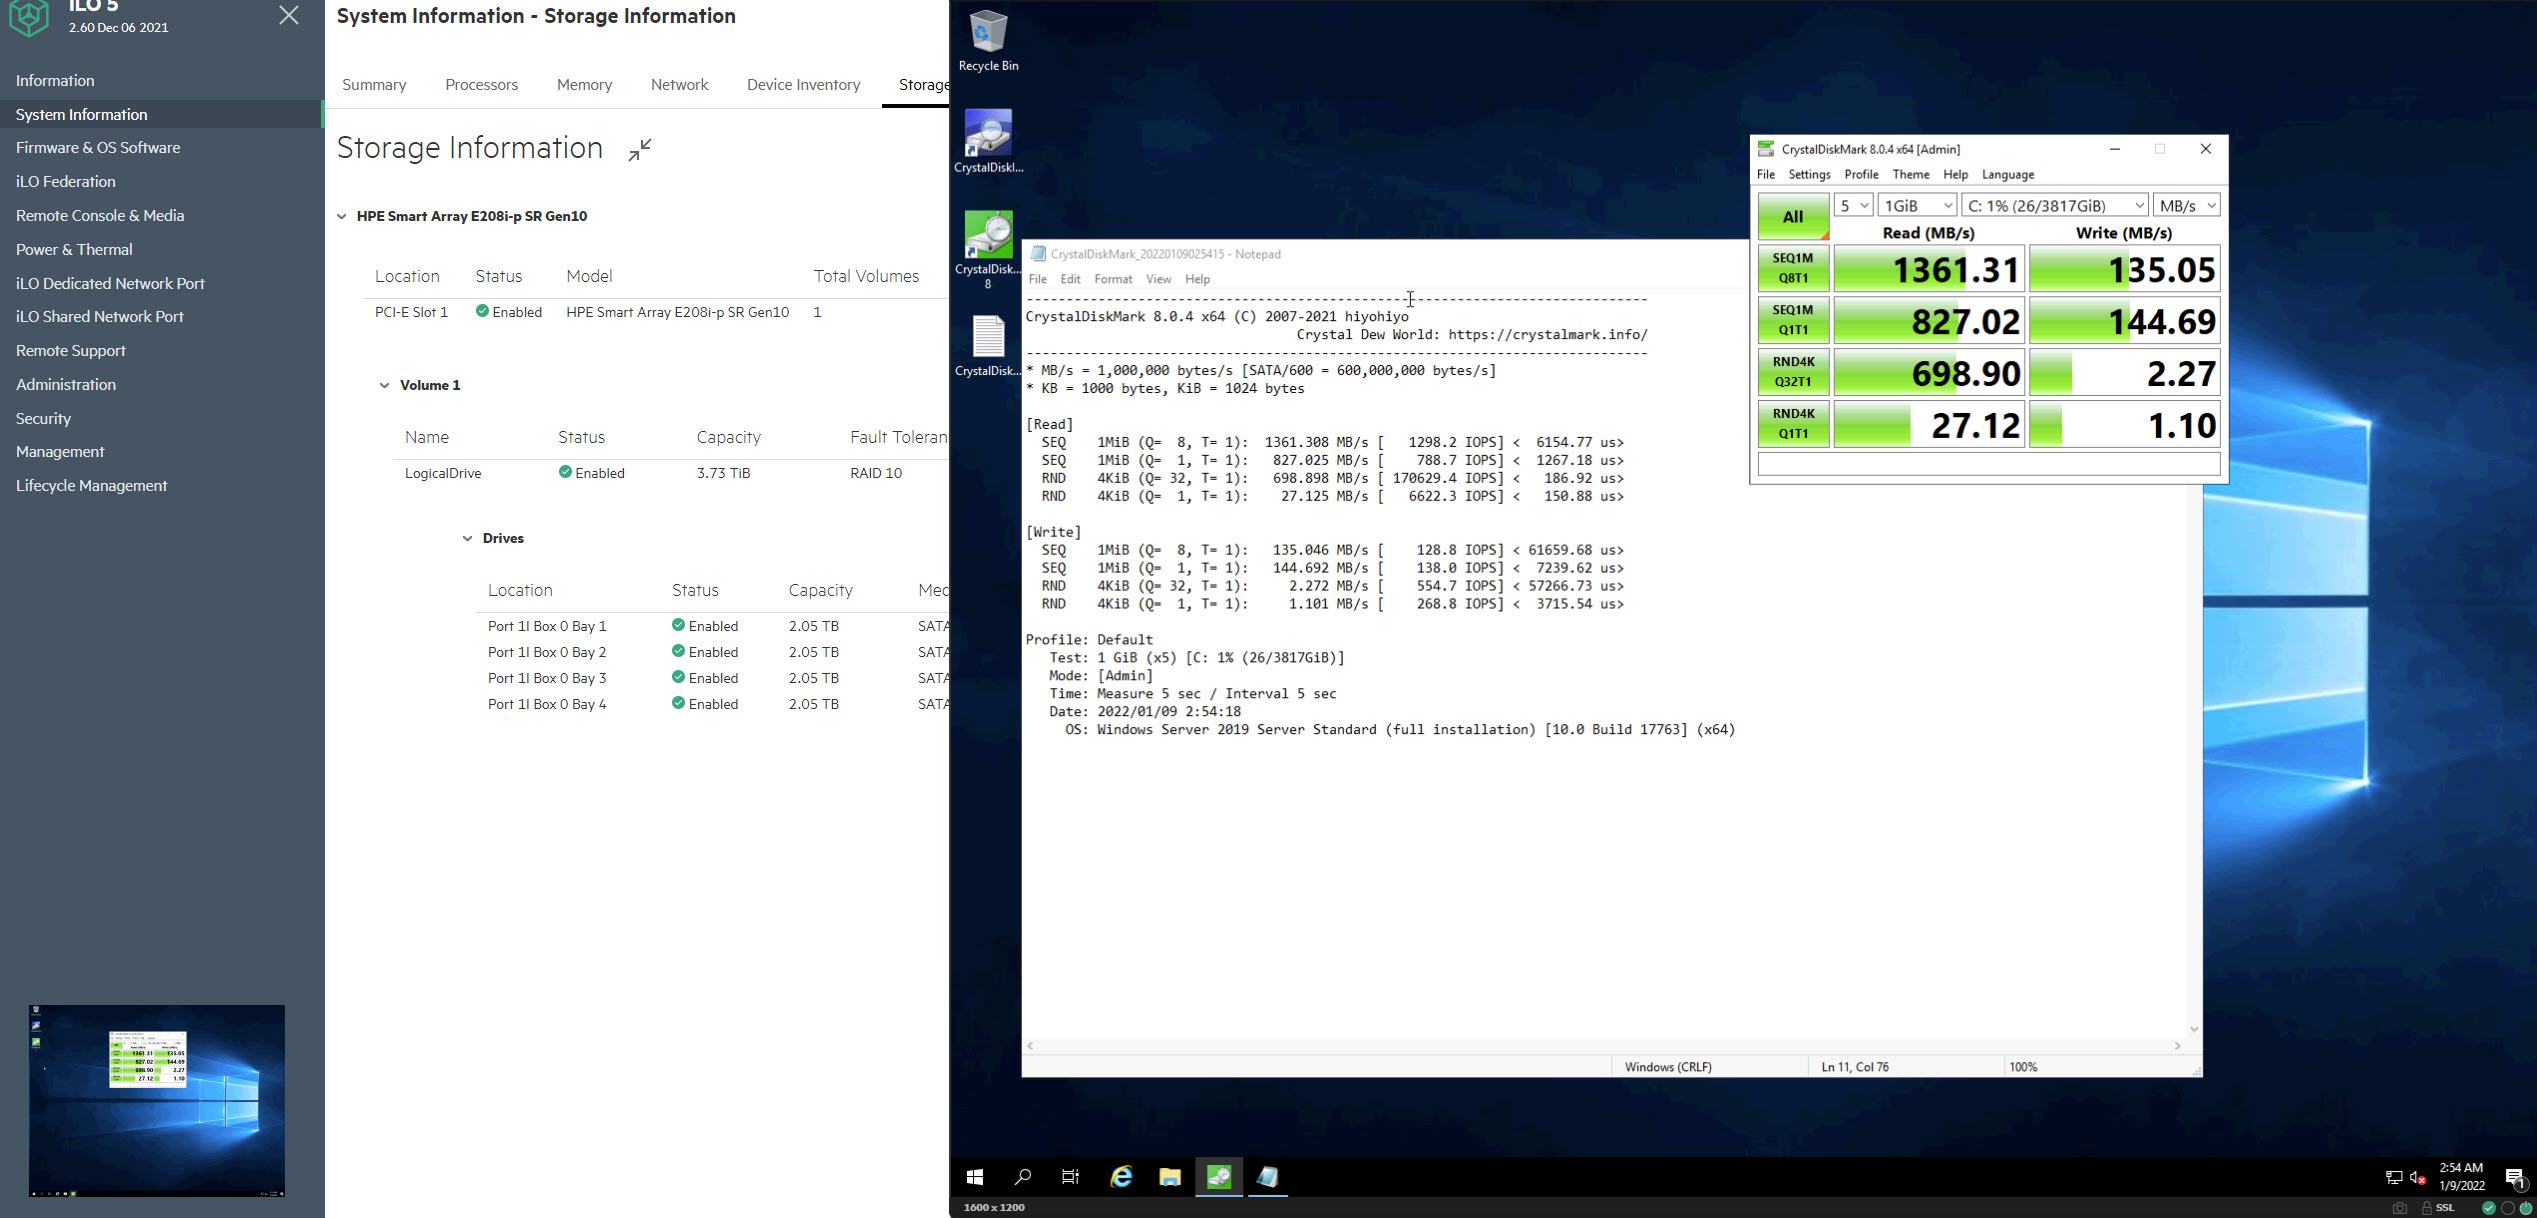Click the CrystalDiskMark comment input field
2537x1218 pixels.
click(1989, 464)
